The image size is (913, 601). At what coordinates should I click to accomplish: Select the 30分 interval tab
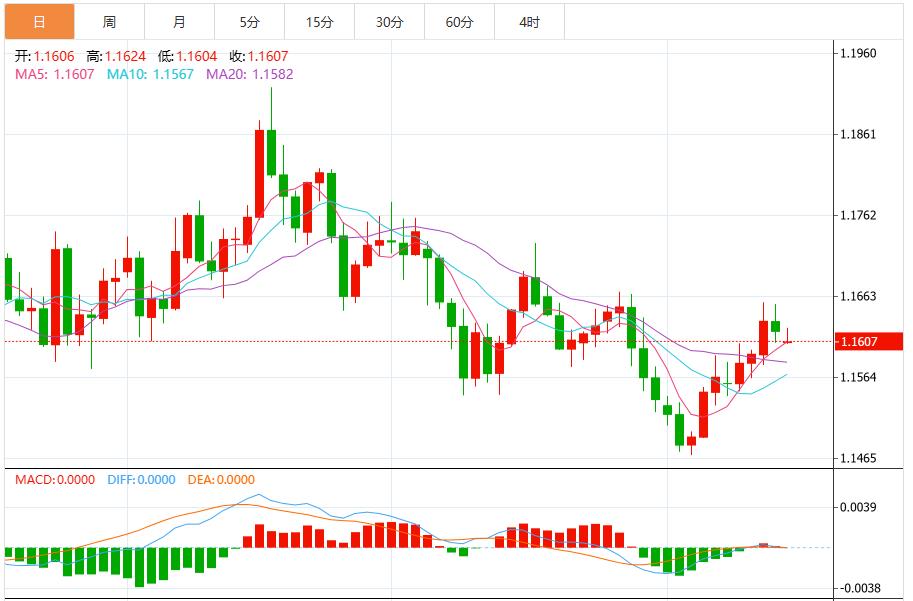(x=389, y=22)
